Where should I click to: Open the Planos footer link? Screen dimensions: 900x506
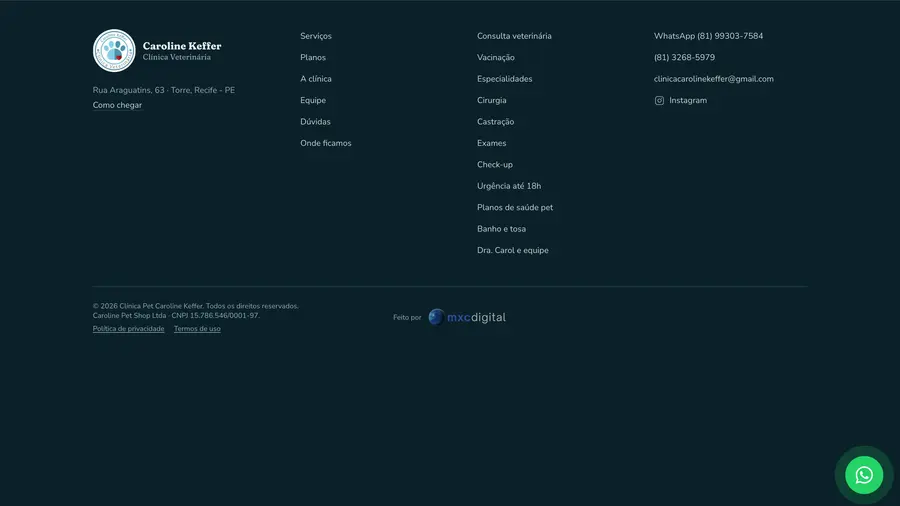tap(313, 57)
